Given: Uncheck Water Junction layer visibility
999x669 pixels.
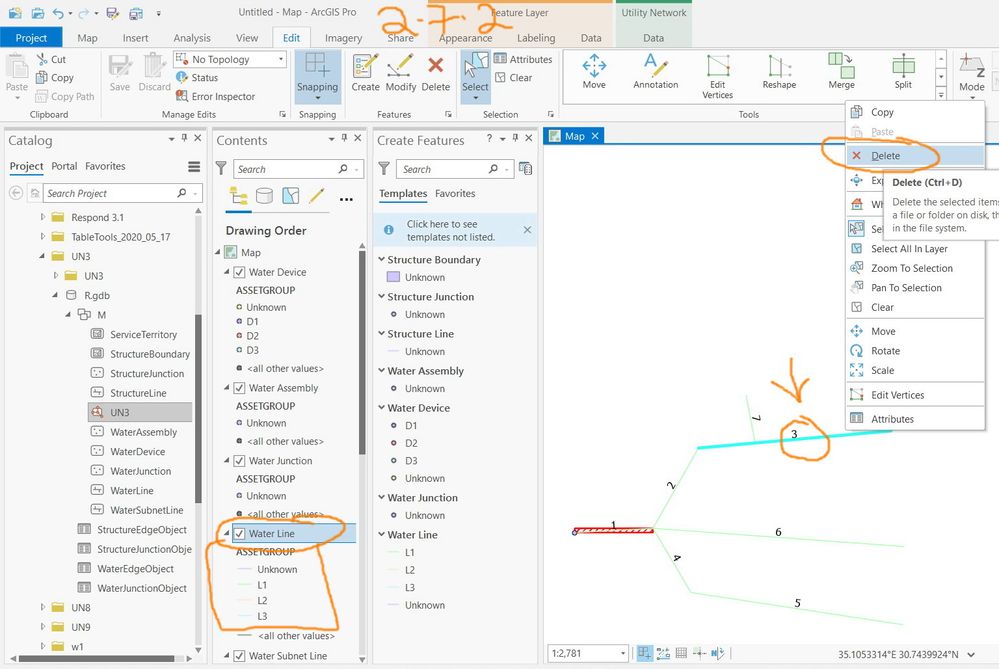Looking at the screenshot, I should [240, 461].
